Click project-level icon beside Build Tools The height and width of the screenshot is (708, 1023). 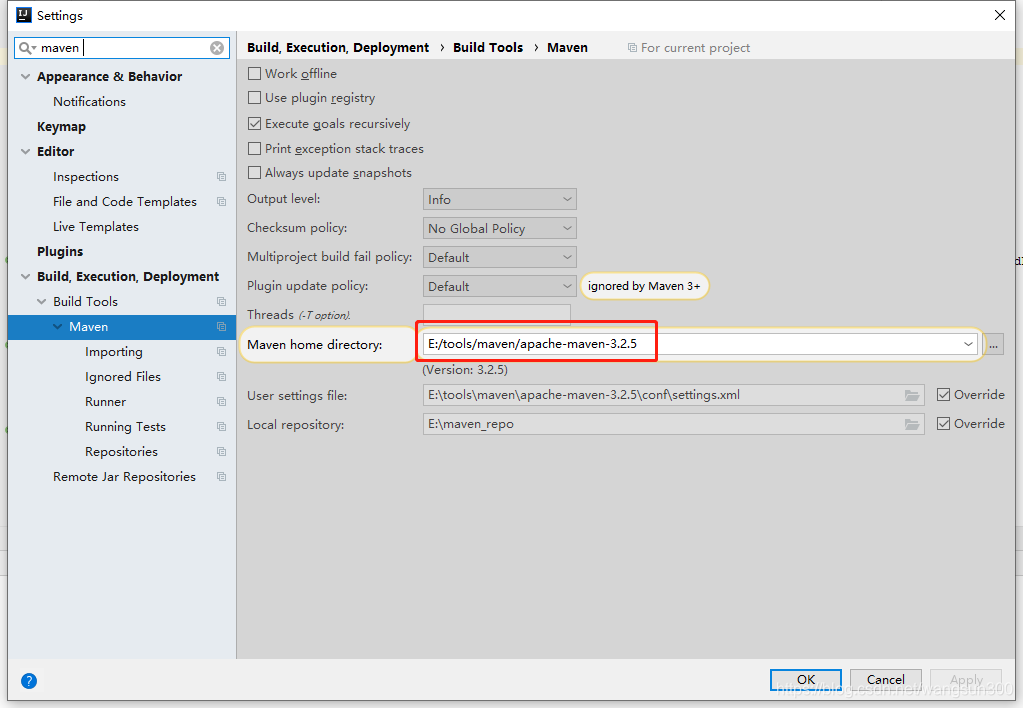[222, 301]
